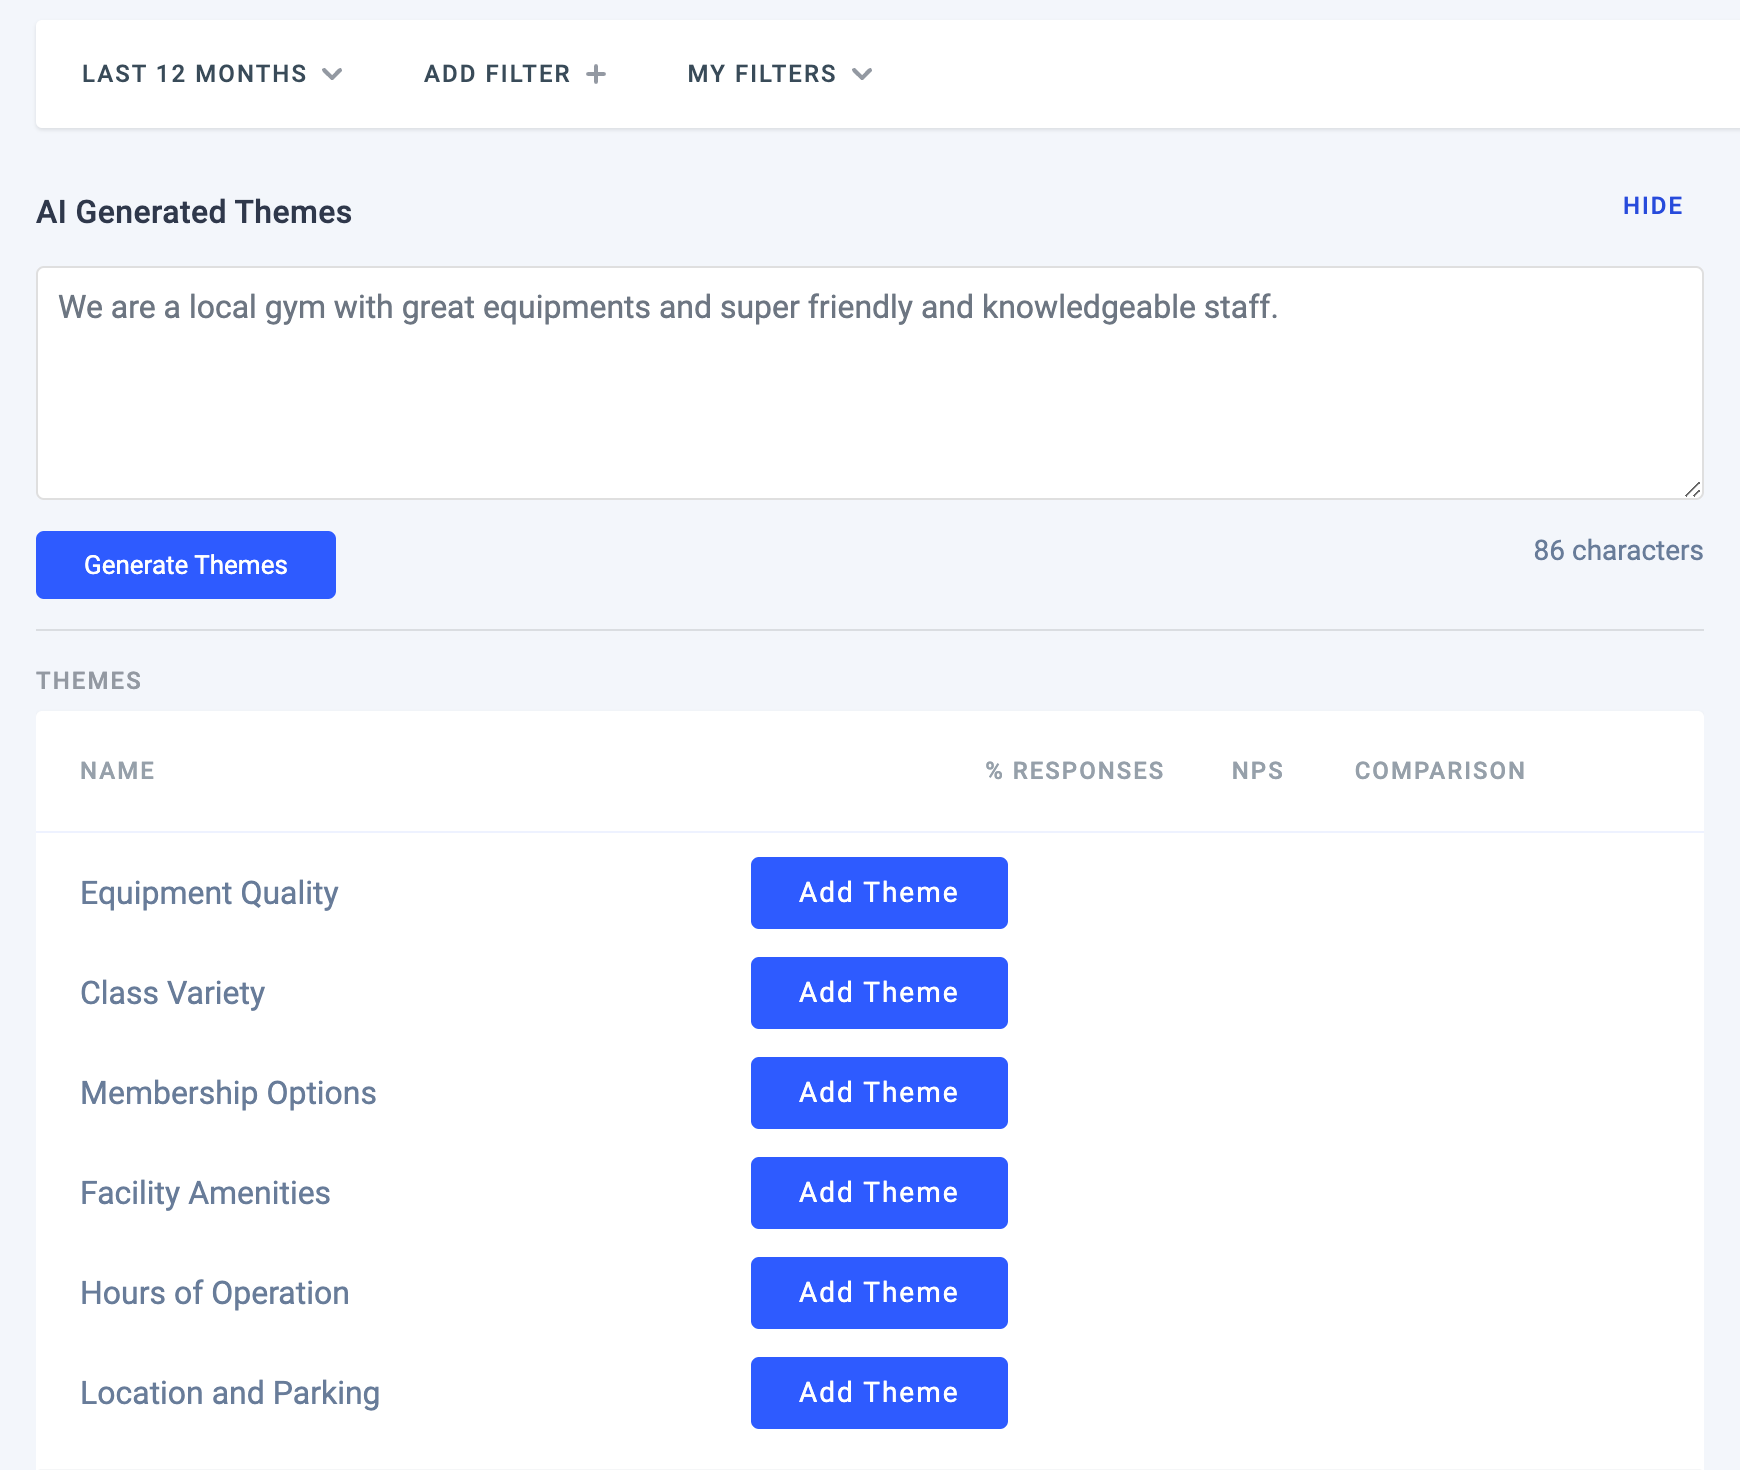Image resolution: width=1740 pixels, height=1470 pixels.
Task: Click the NPS column header
Action: pyautogui.click(x=1257, y=771)
